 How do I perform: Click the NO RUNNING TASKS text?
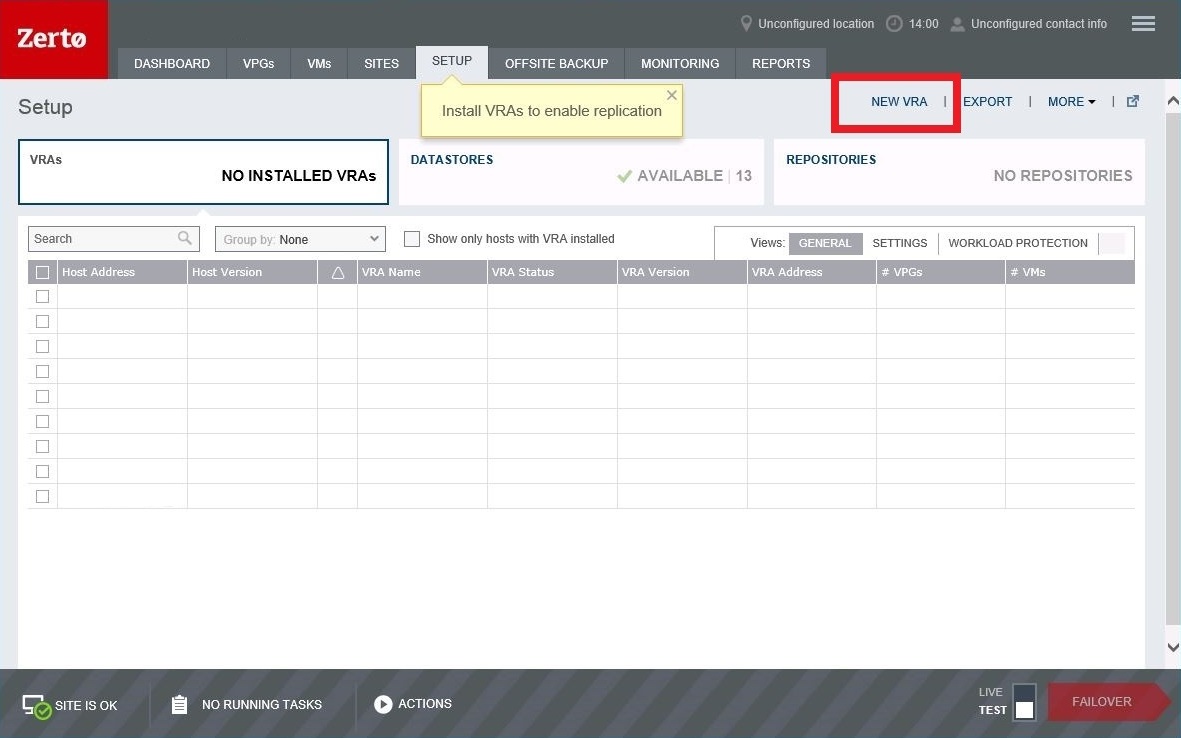262,705
